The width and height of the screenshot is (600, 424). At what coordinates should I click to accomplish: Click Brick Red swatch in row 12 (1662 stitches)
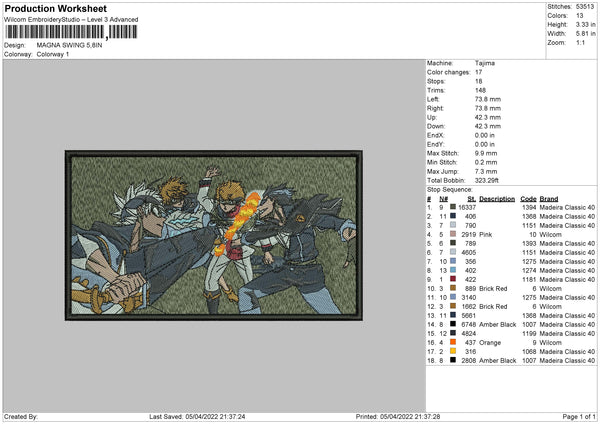453,306
